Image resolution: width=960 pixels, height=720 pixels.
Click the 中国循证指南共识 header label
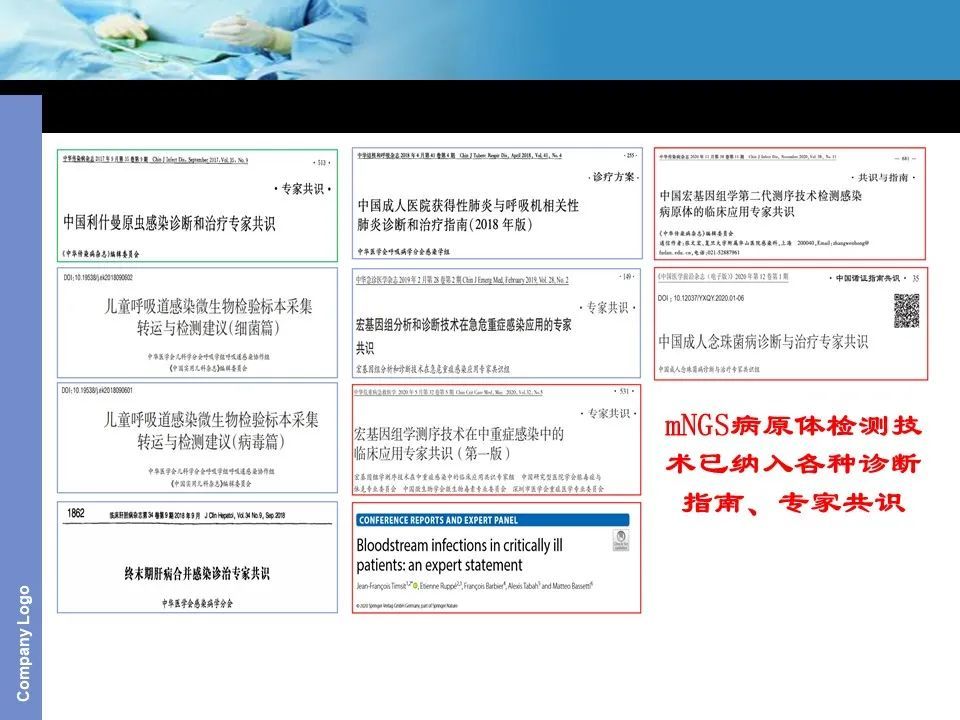(x=867, y=278)
